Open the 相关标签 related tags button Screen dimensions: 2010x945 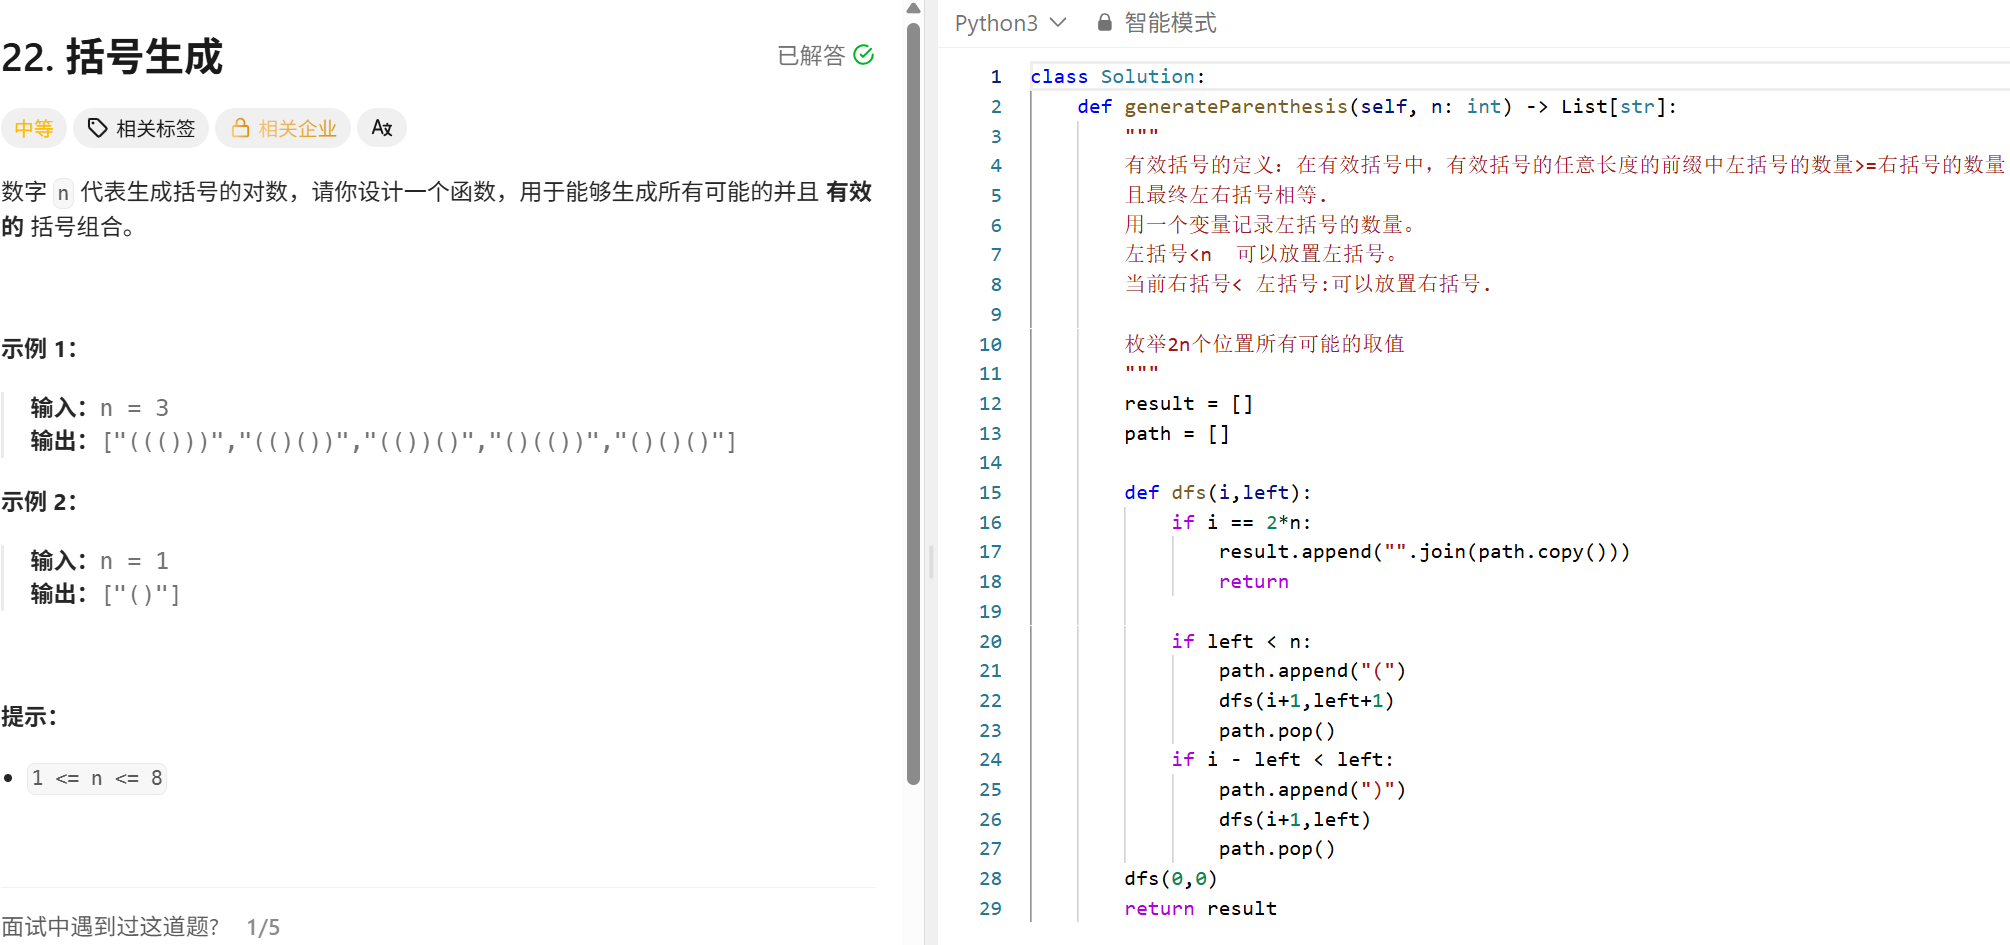(141, 128)
